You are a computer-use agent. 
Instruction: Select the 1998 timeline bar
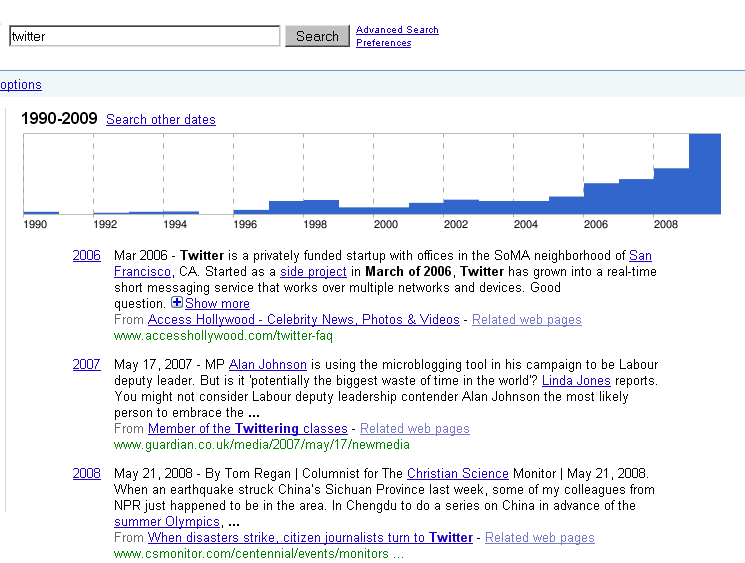click(321, 207)
